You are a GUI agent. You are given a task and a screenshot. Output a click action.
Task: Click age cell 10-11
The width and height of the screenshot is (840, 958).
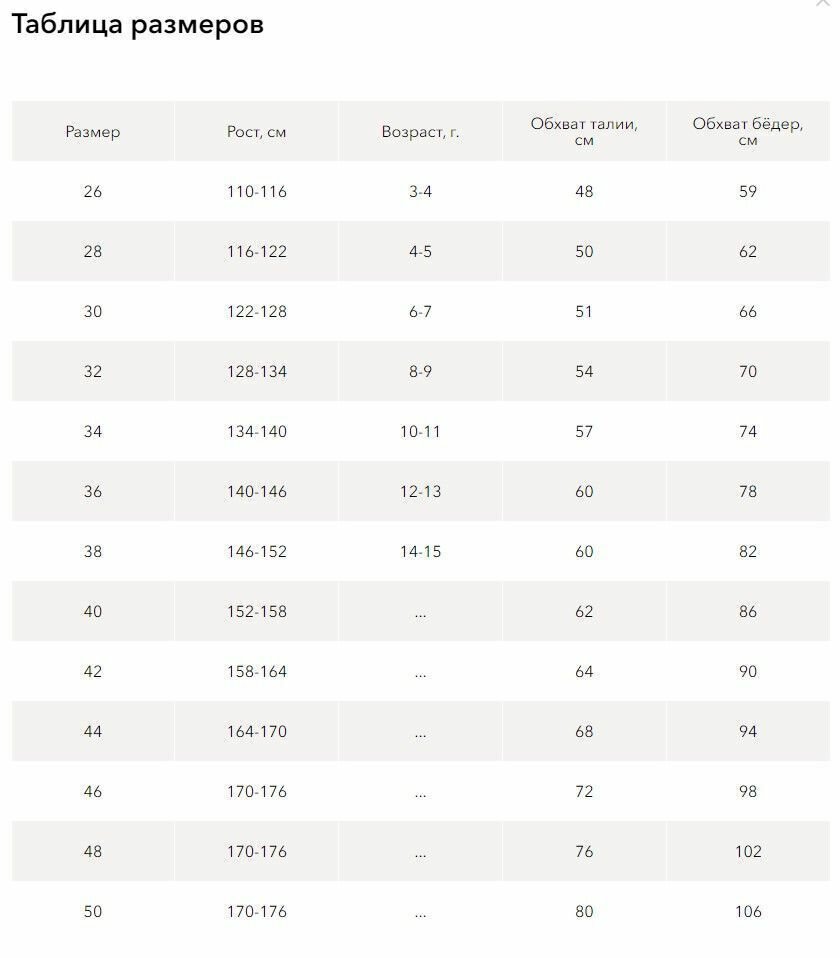pyautogui.click(x=420, y=431)
